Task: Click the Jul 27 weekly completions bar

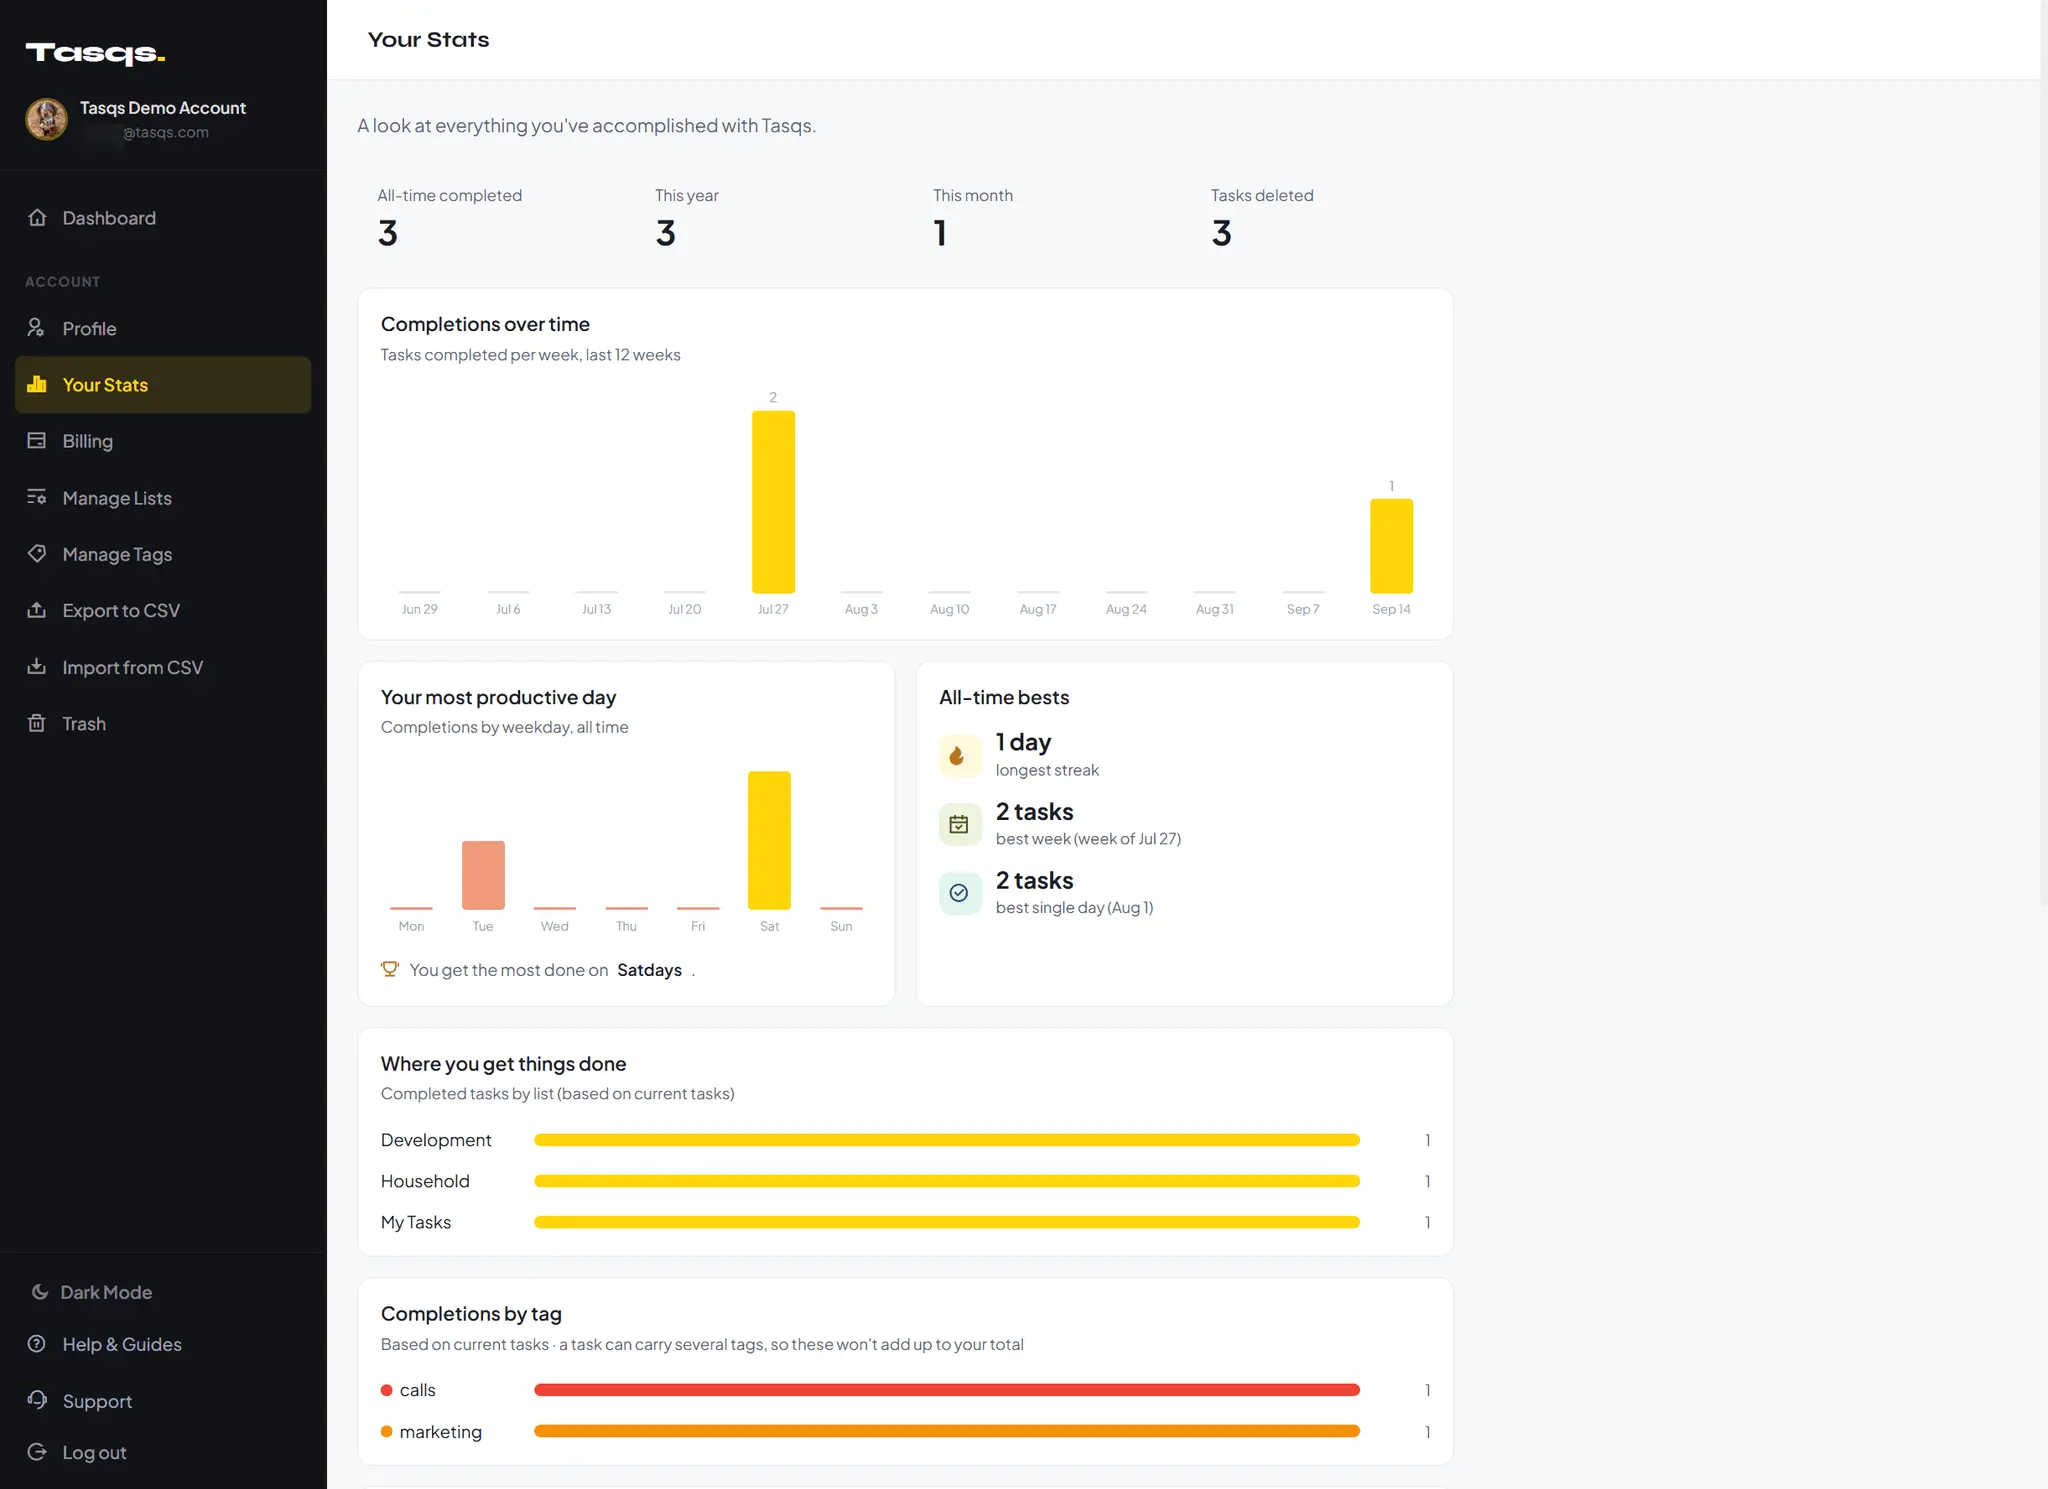Action: click(x=773, y=502)
